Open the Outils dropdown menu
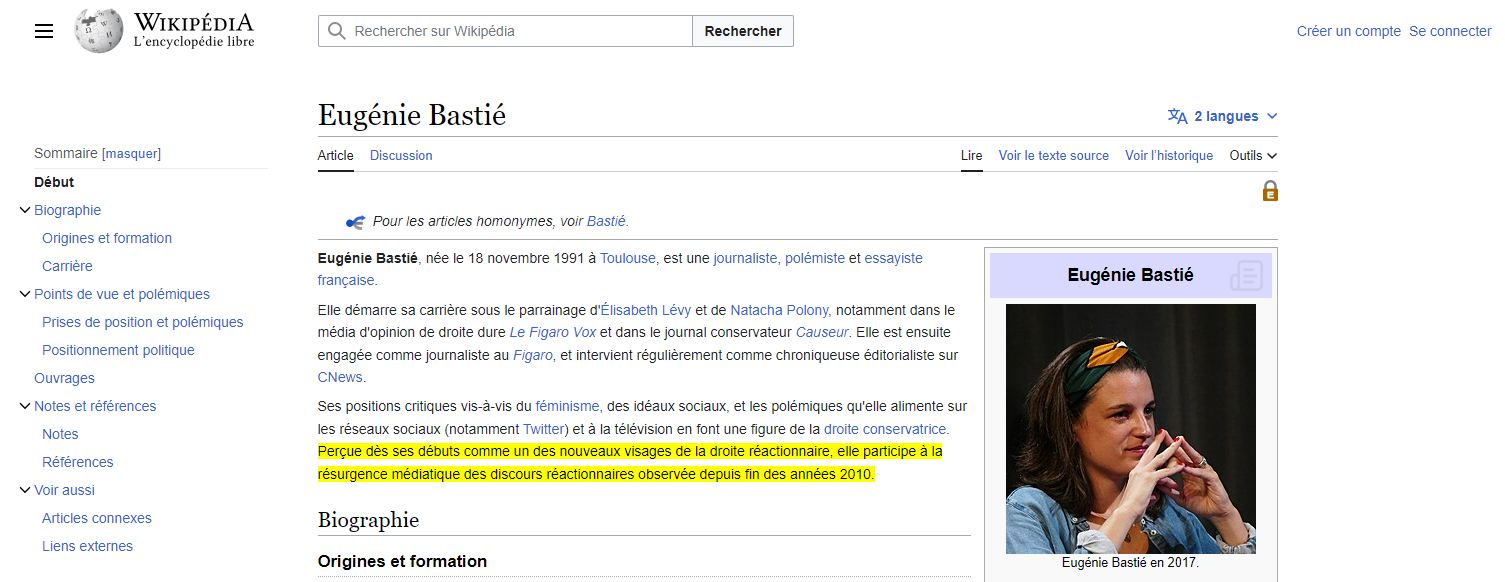This screenshot has height=582, width=1505. pos(1253,155)
